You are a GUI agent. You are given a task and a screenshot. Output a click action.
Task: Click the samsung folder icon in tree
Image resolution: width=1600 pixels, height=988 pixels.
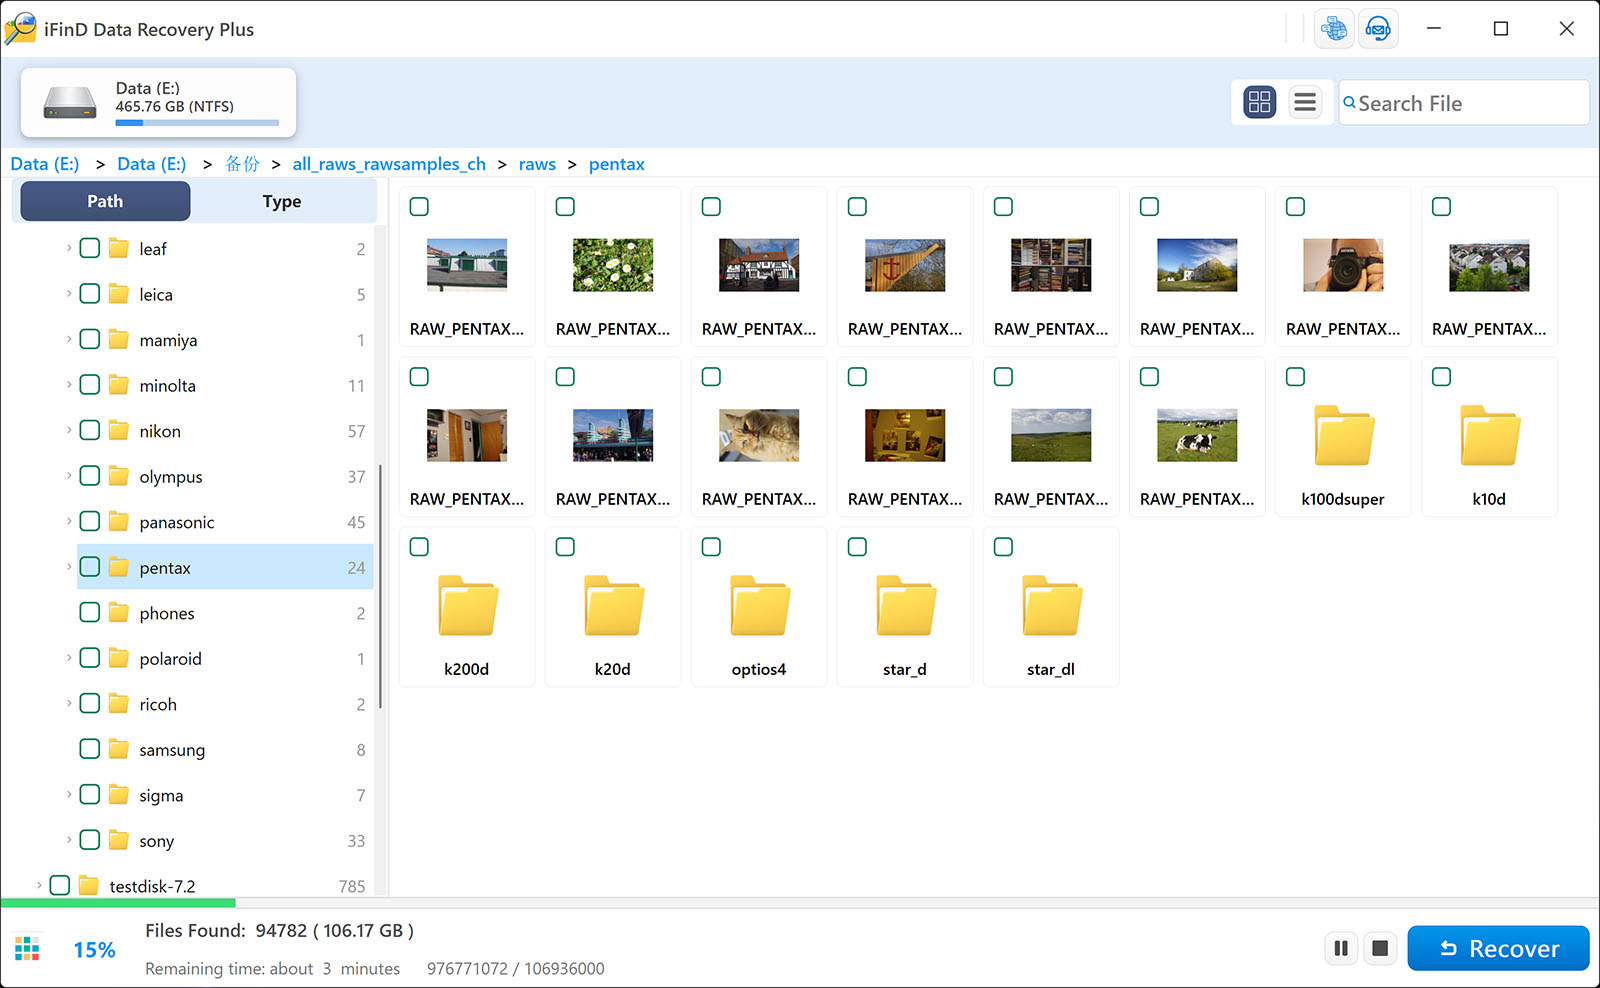tap(119, 749)
